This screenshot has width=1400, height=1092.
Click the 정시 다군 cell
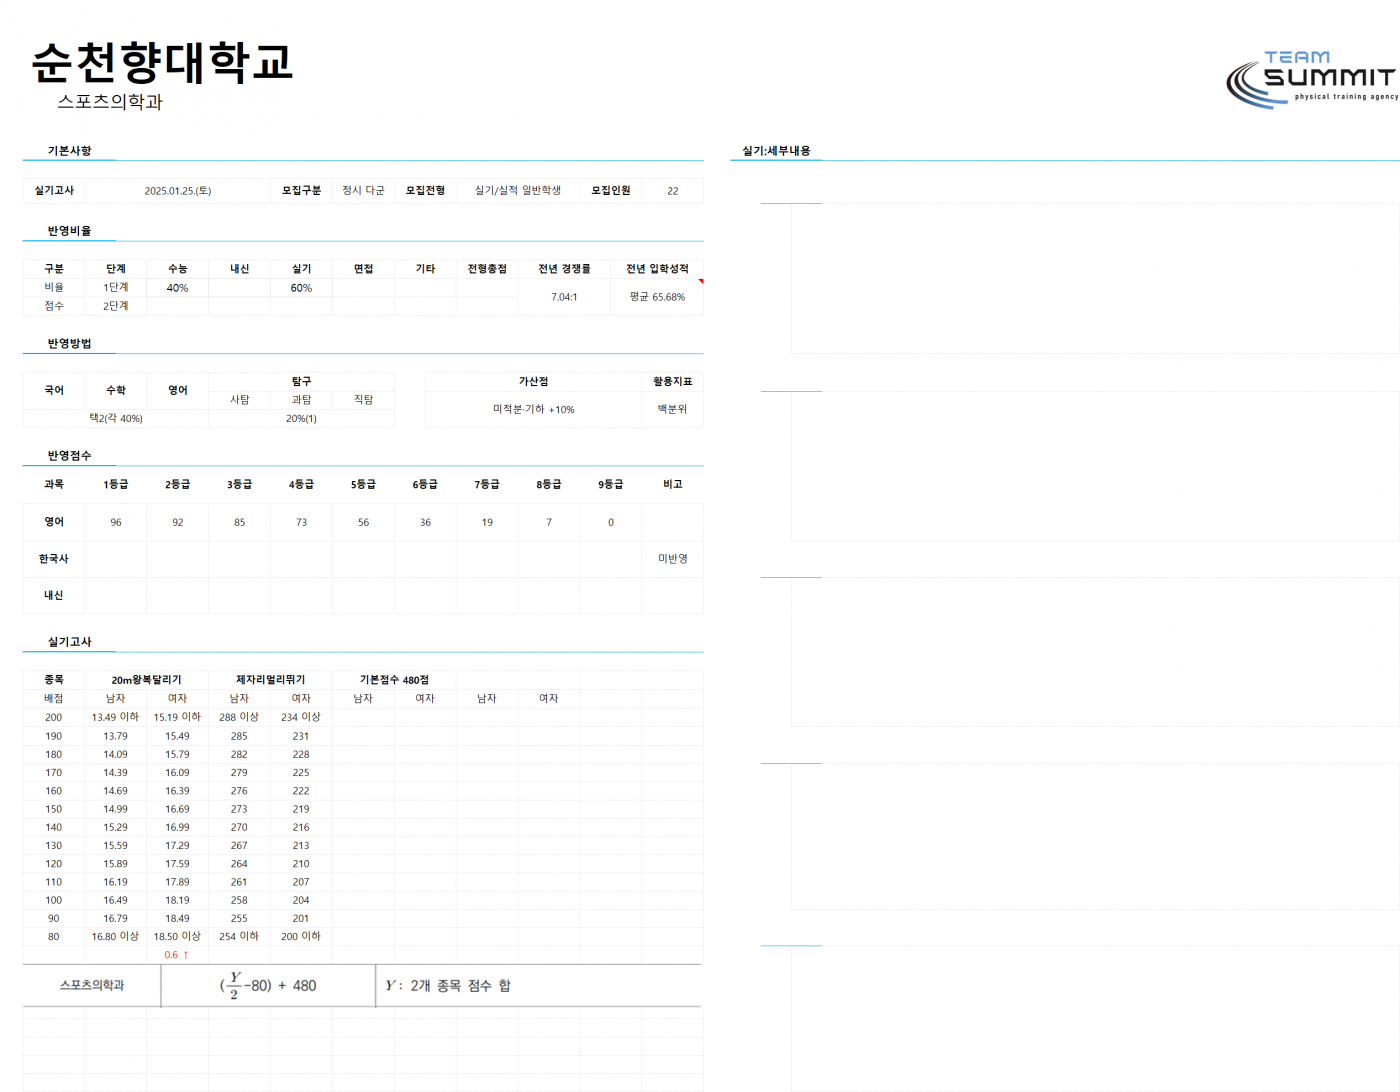363,191
